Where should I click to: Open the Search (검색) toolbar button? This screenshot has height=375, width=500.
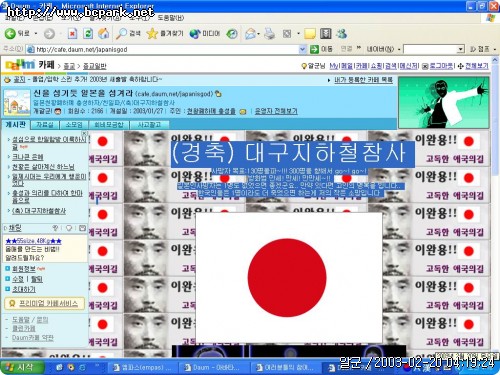pyautogui.click(x=128, y=33)
